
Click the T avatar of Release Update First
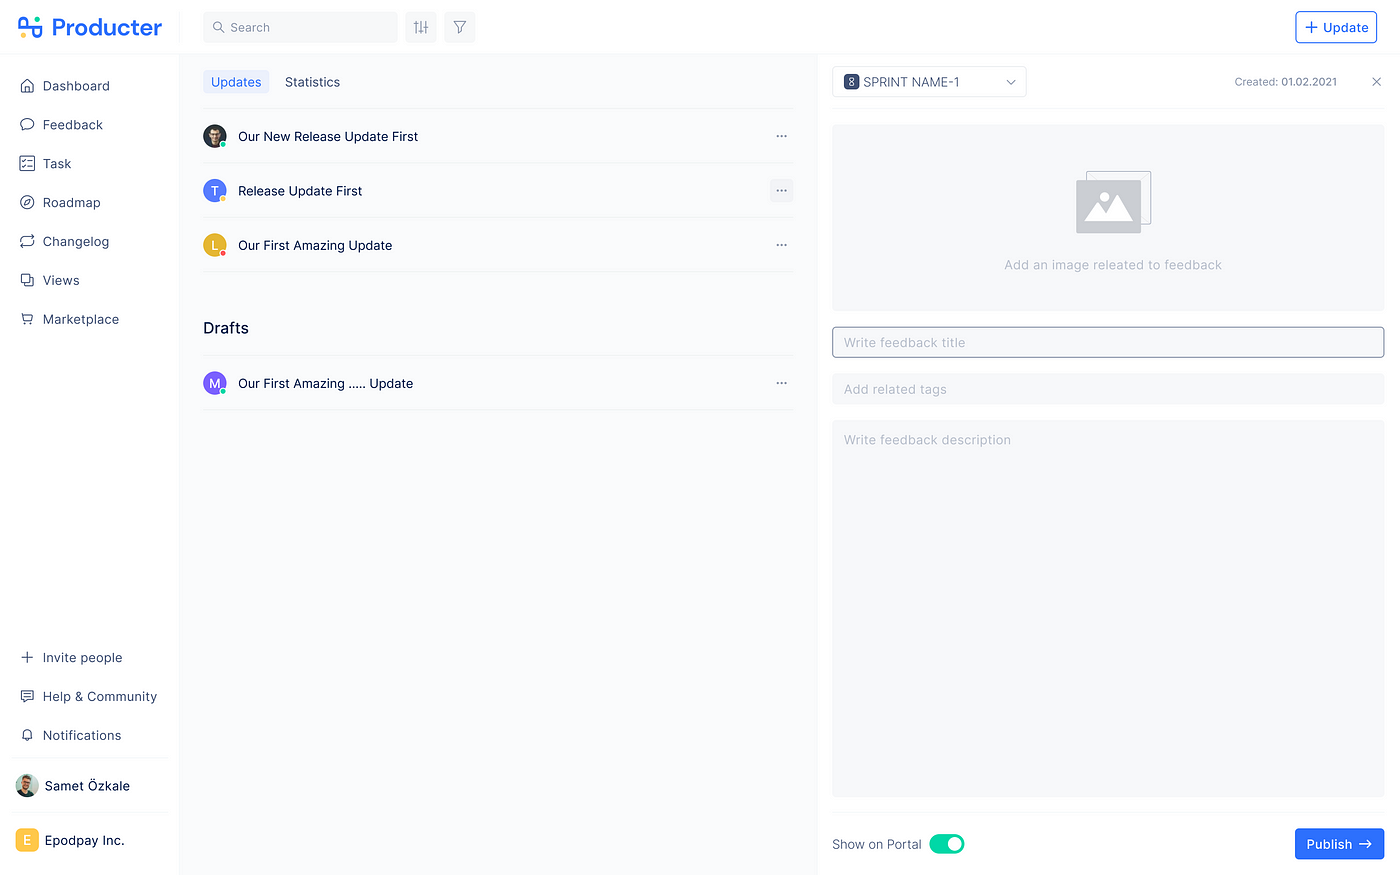(x=215, y=190)
